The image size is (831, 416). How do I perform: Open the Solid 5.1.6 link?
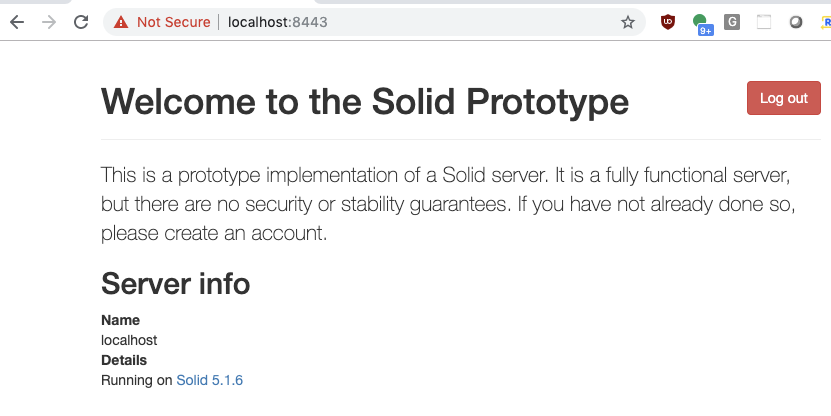pyautogui.click(x=209, y=380)
